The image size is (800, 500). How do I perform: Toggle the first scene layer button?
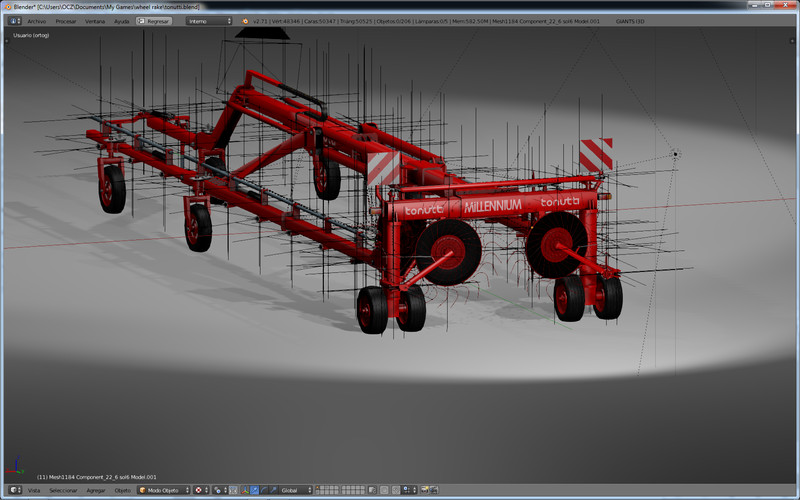coord(319,488)
